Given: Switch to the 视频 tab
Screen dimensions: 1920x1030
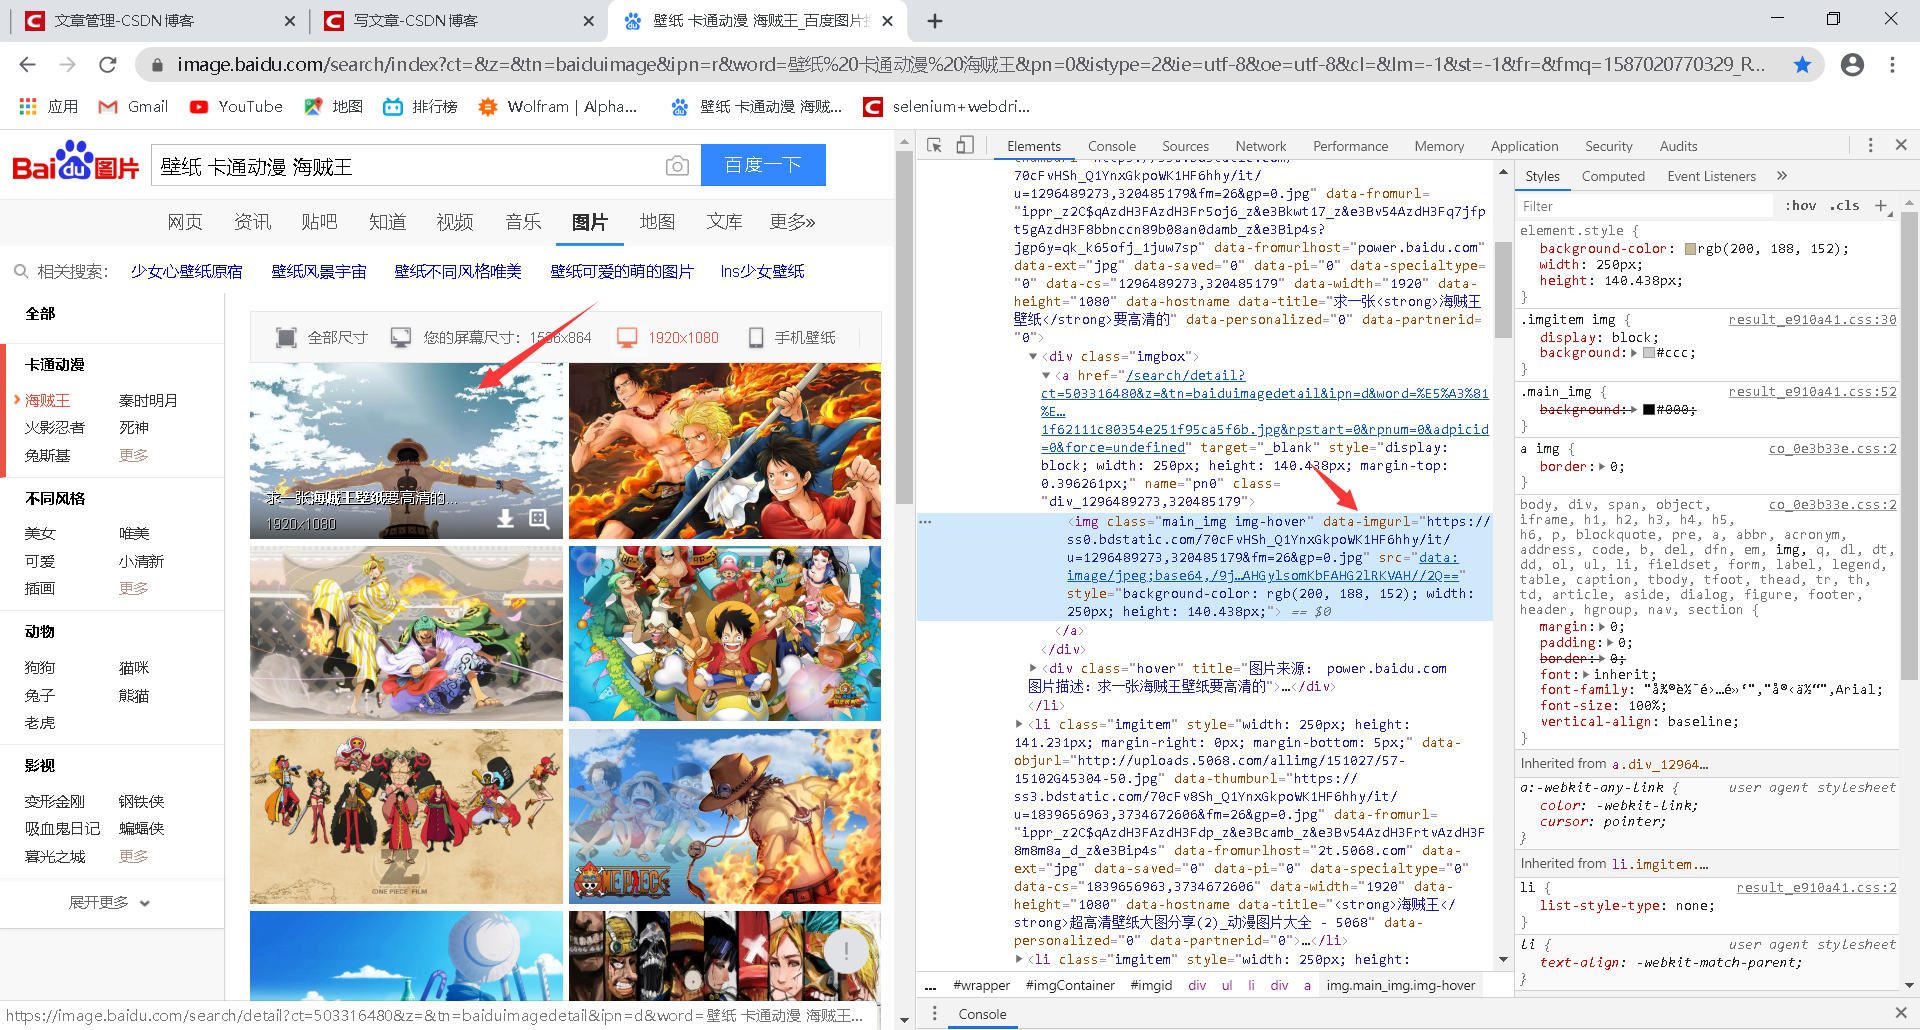Looking at the screenshot, I should tap(455, 222).
